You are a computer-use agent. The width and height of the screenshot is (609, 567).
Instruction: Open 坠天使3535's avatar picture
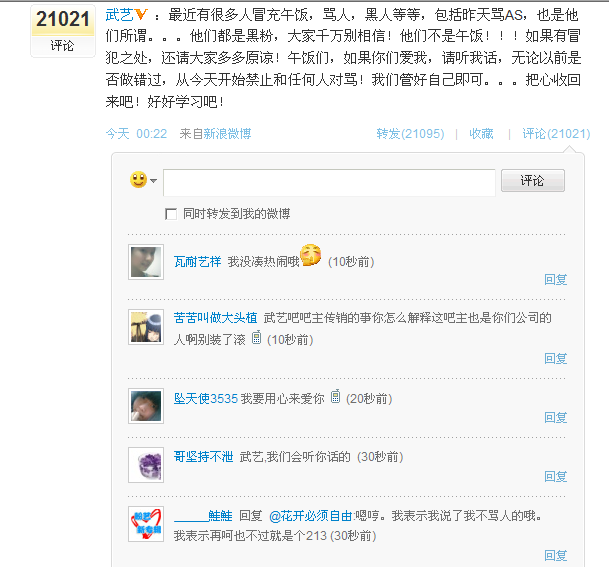146,406
